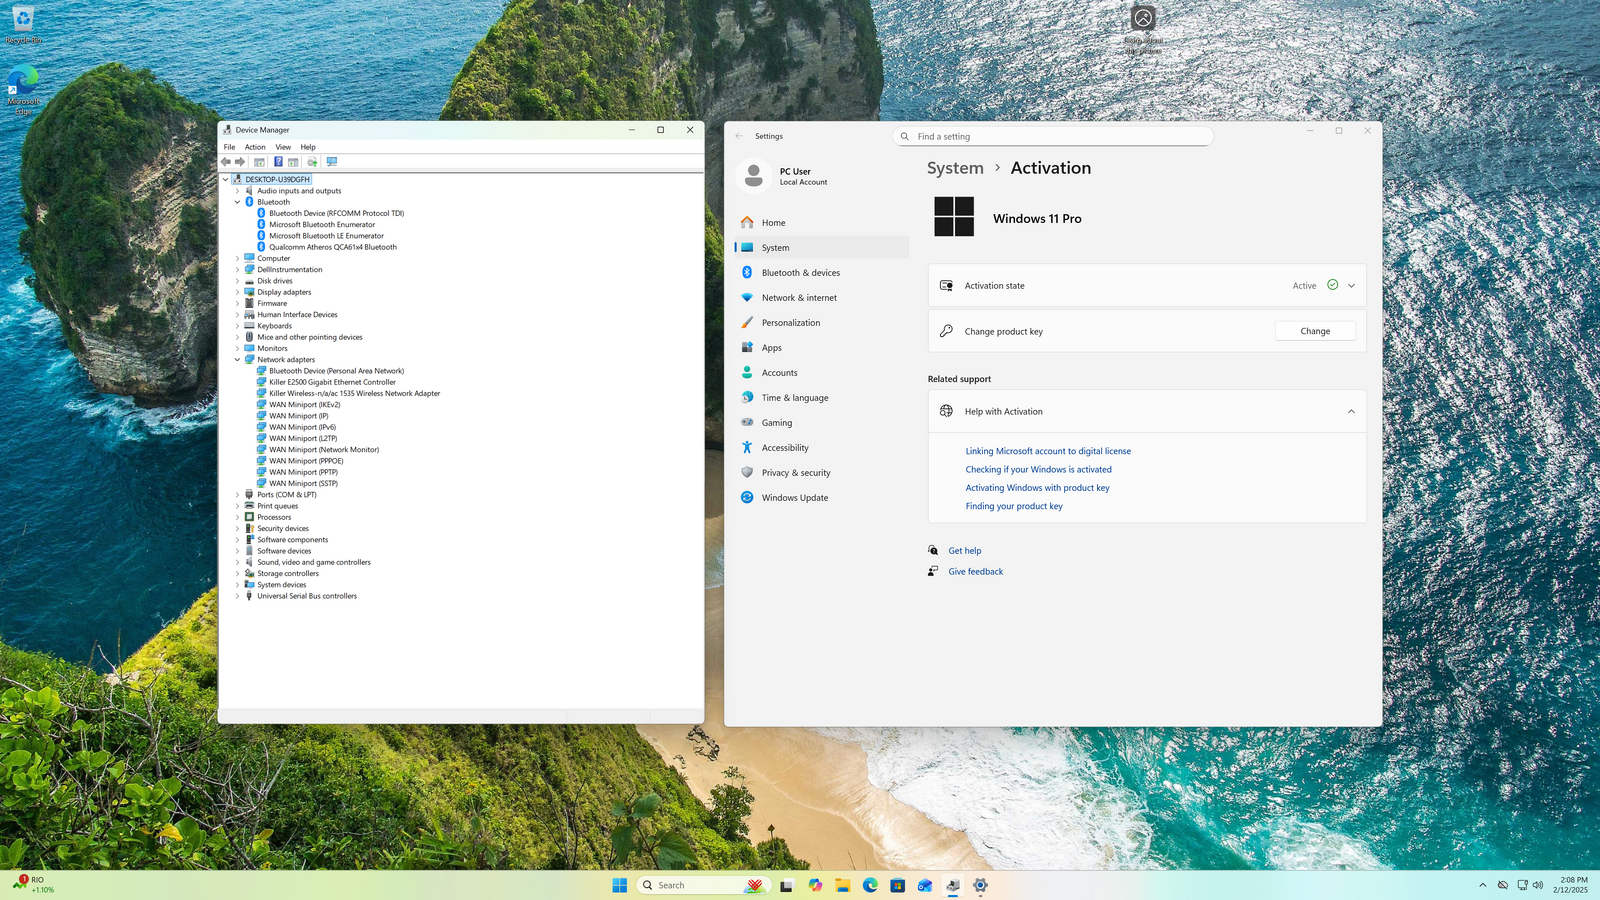Go to Windows Update in Settings sidebar
Screen dimensions: 1600x900
point(794,498)
